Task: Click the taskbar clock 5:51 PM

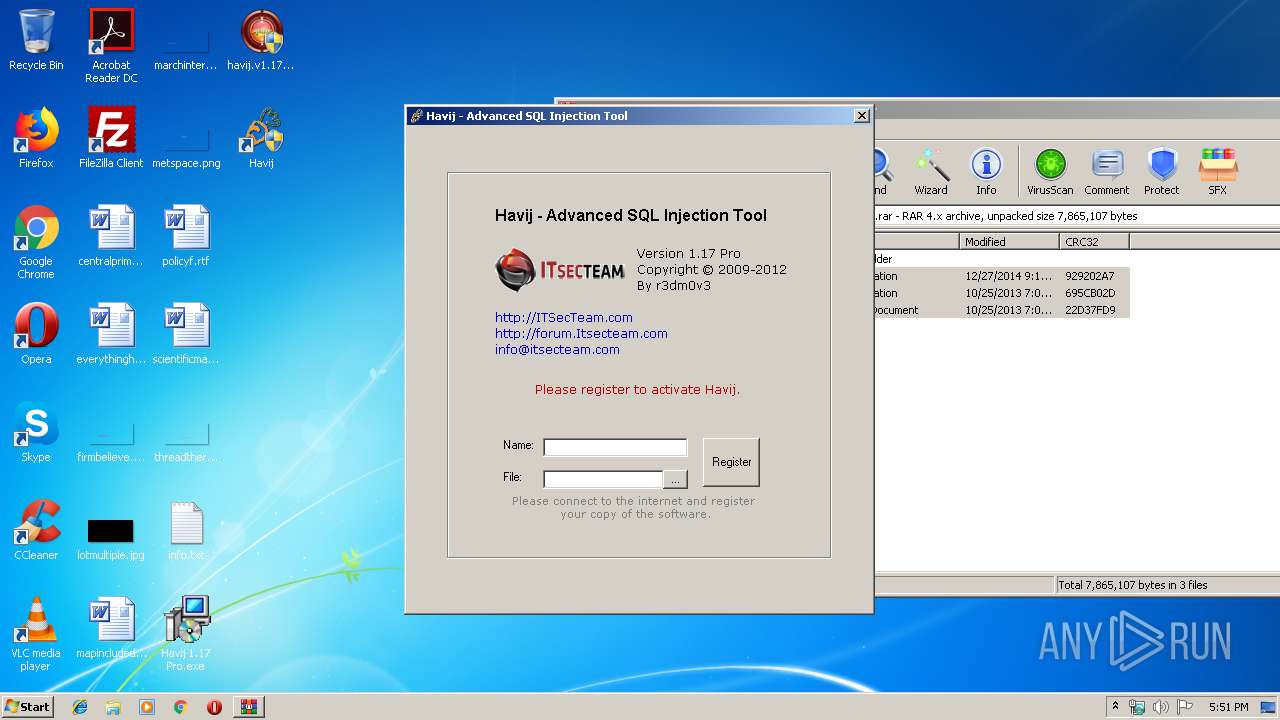Action: (x=1228, y=707)
